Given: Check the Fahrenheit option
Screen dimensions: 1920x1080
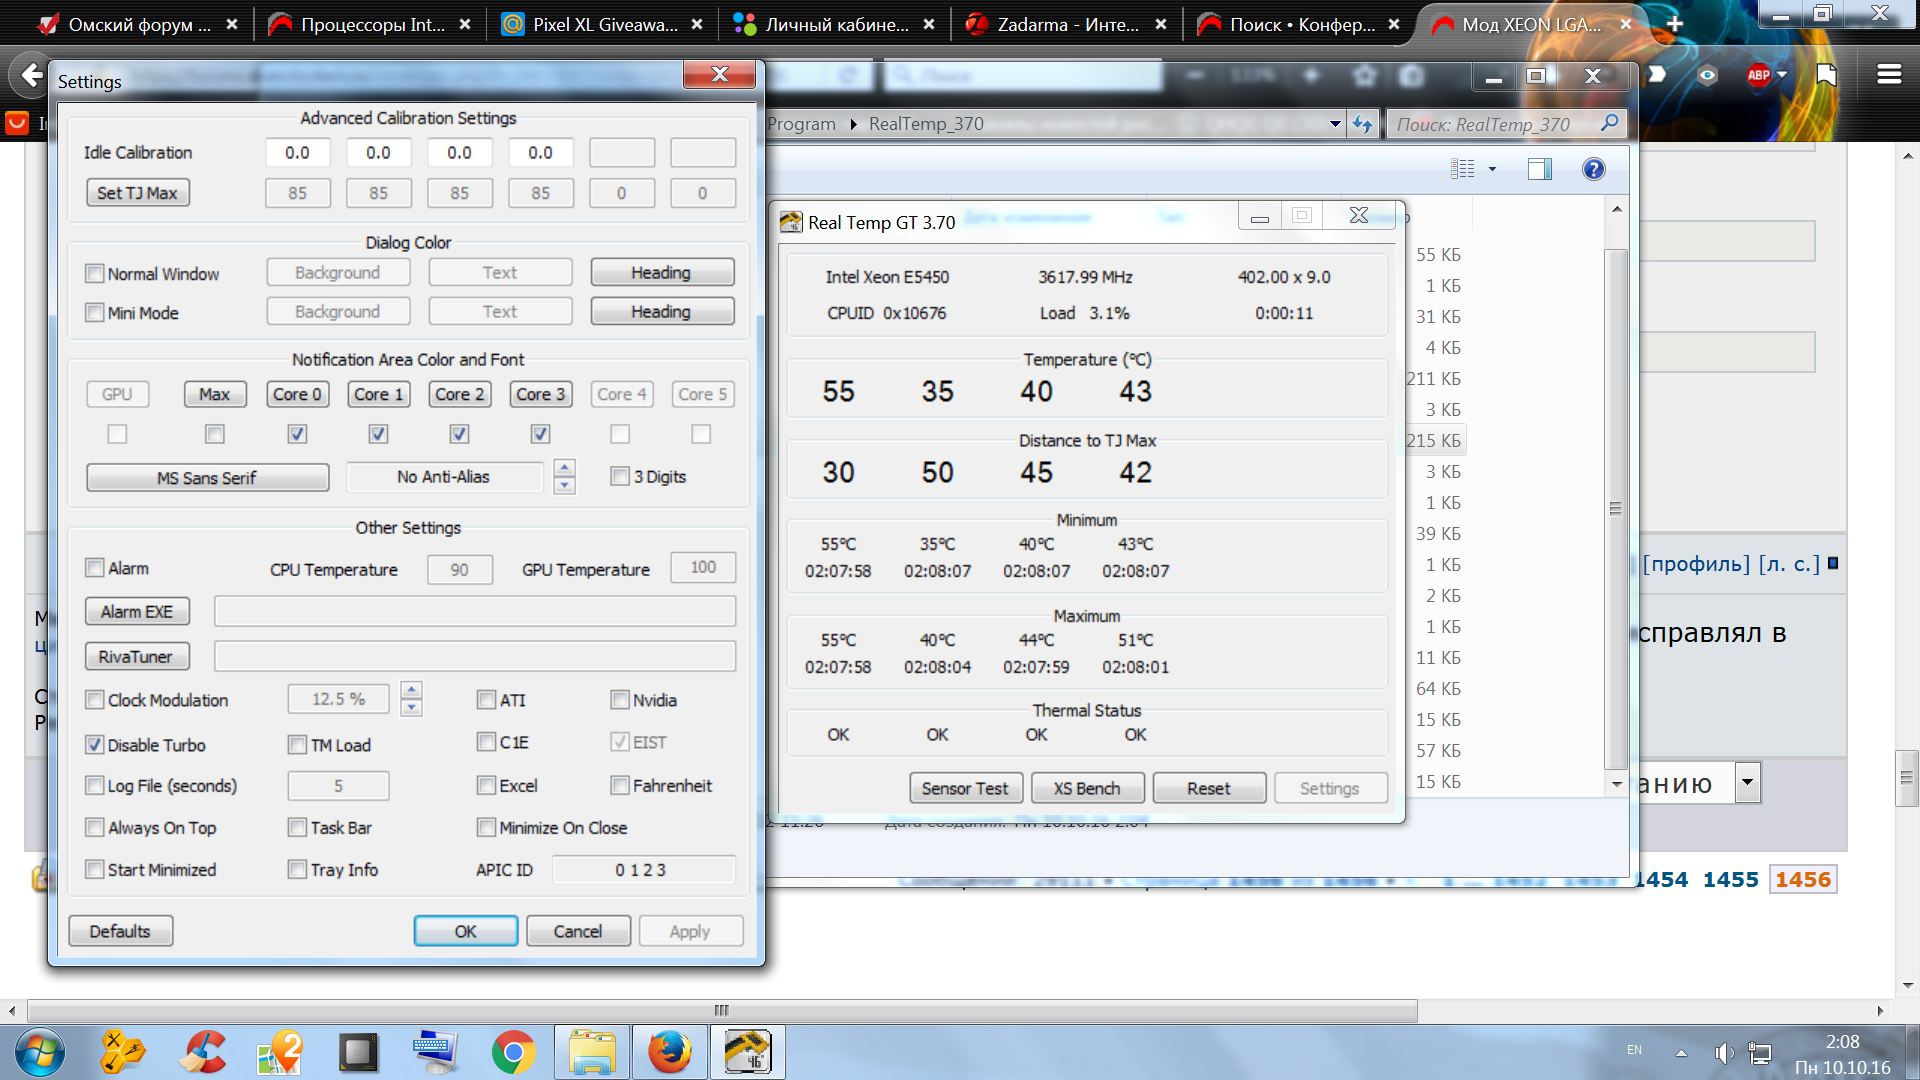Looking at the screenshot, I should (x=620, y=786).
